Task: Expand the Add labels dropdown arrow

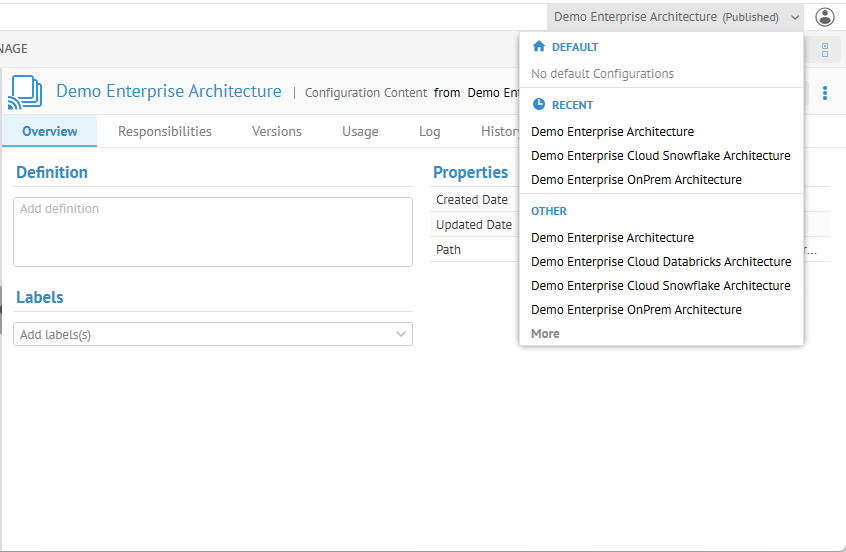Action: (x=401, y=334)
